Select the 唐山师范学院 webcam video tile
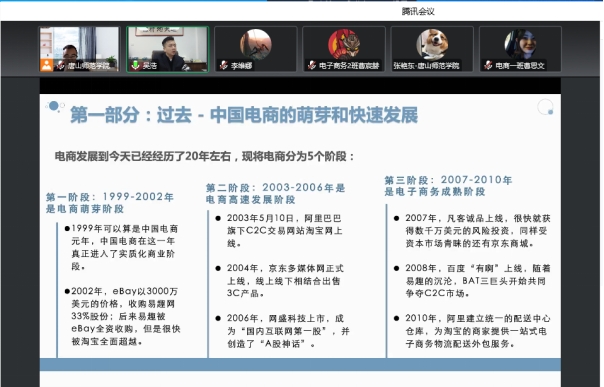The height and width of the screenshot is (387, 604). [x=80, y=49]
